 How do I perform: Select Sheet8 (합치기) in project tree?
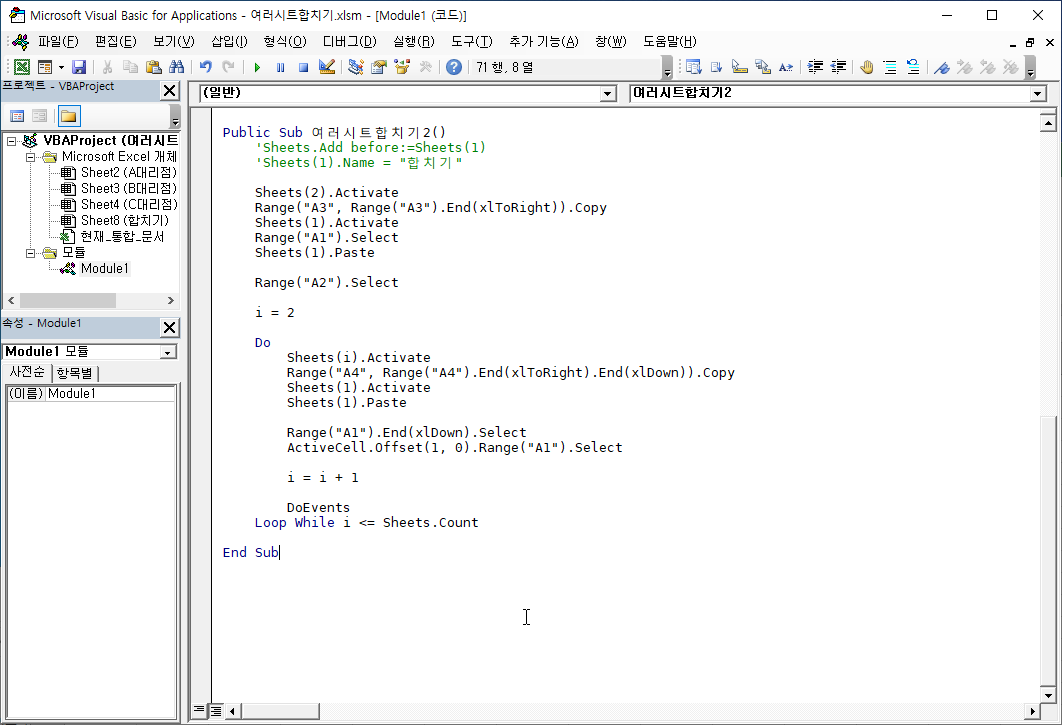click(125, 220)
